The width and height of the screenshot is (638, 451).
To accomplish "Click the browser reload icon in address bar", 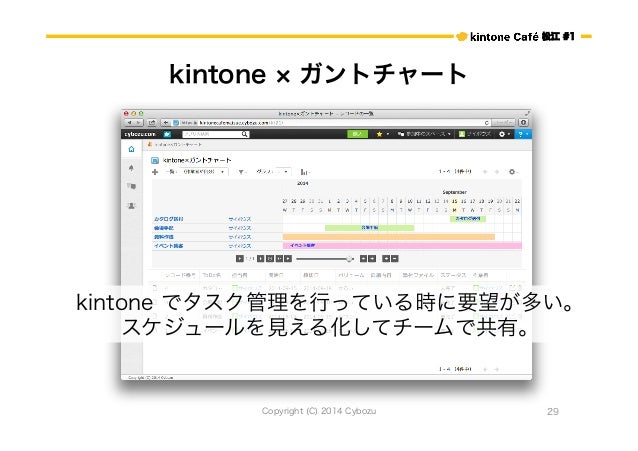I will pos(487,123).
